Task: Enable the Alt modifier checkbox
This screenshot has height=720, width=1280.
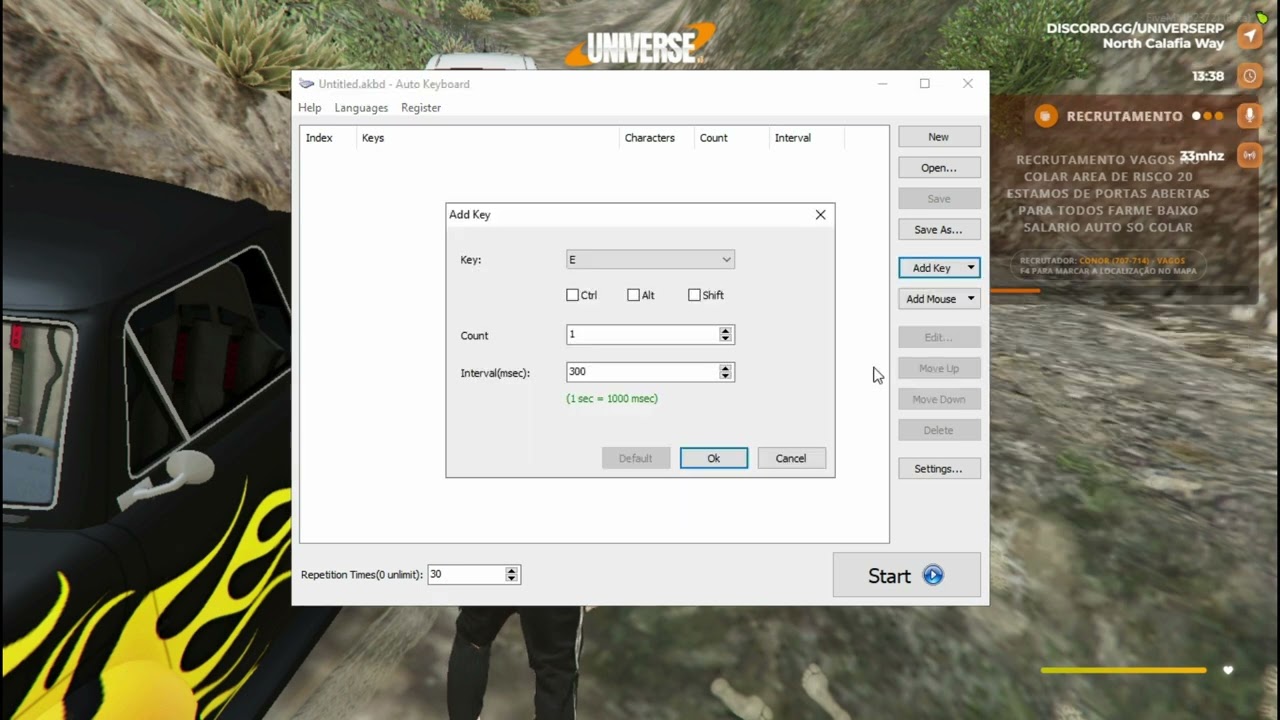Action: pos(633,295)
